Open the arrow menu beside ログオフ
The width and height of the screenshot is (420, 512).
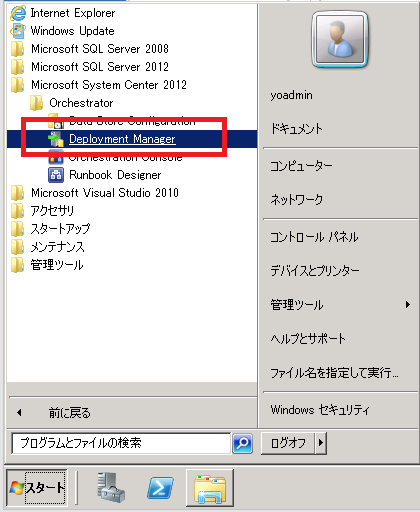pyautogui.click(x=321, y=443)
